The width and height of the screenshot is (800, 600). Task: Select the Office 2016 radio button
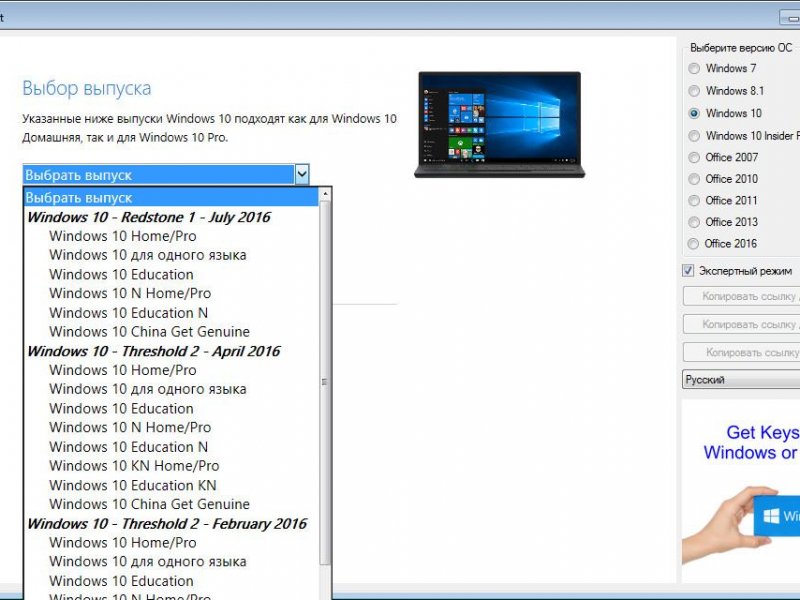pyautogui.click(x=694, y=244)
